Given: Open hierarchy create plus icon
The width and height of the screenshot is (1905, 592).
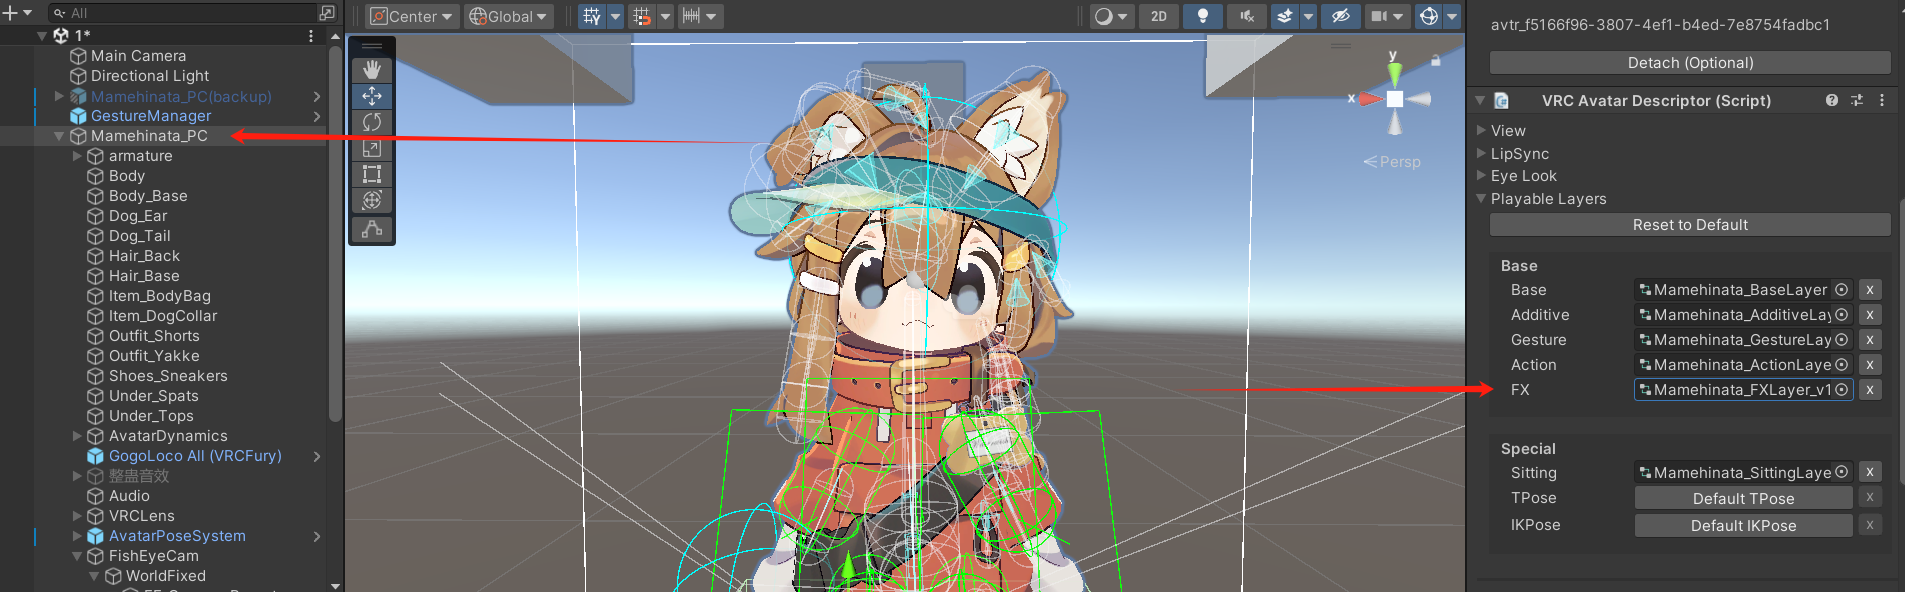Looking at the screenshot, I should (x=11, y=13).
